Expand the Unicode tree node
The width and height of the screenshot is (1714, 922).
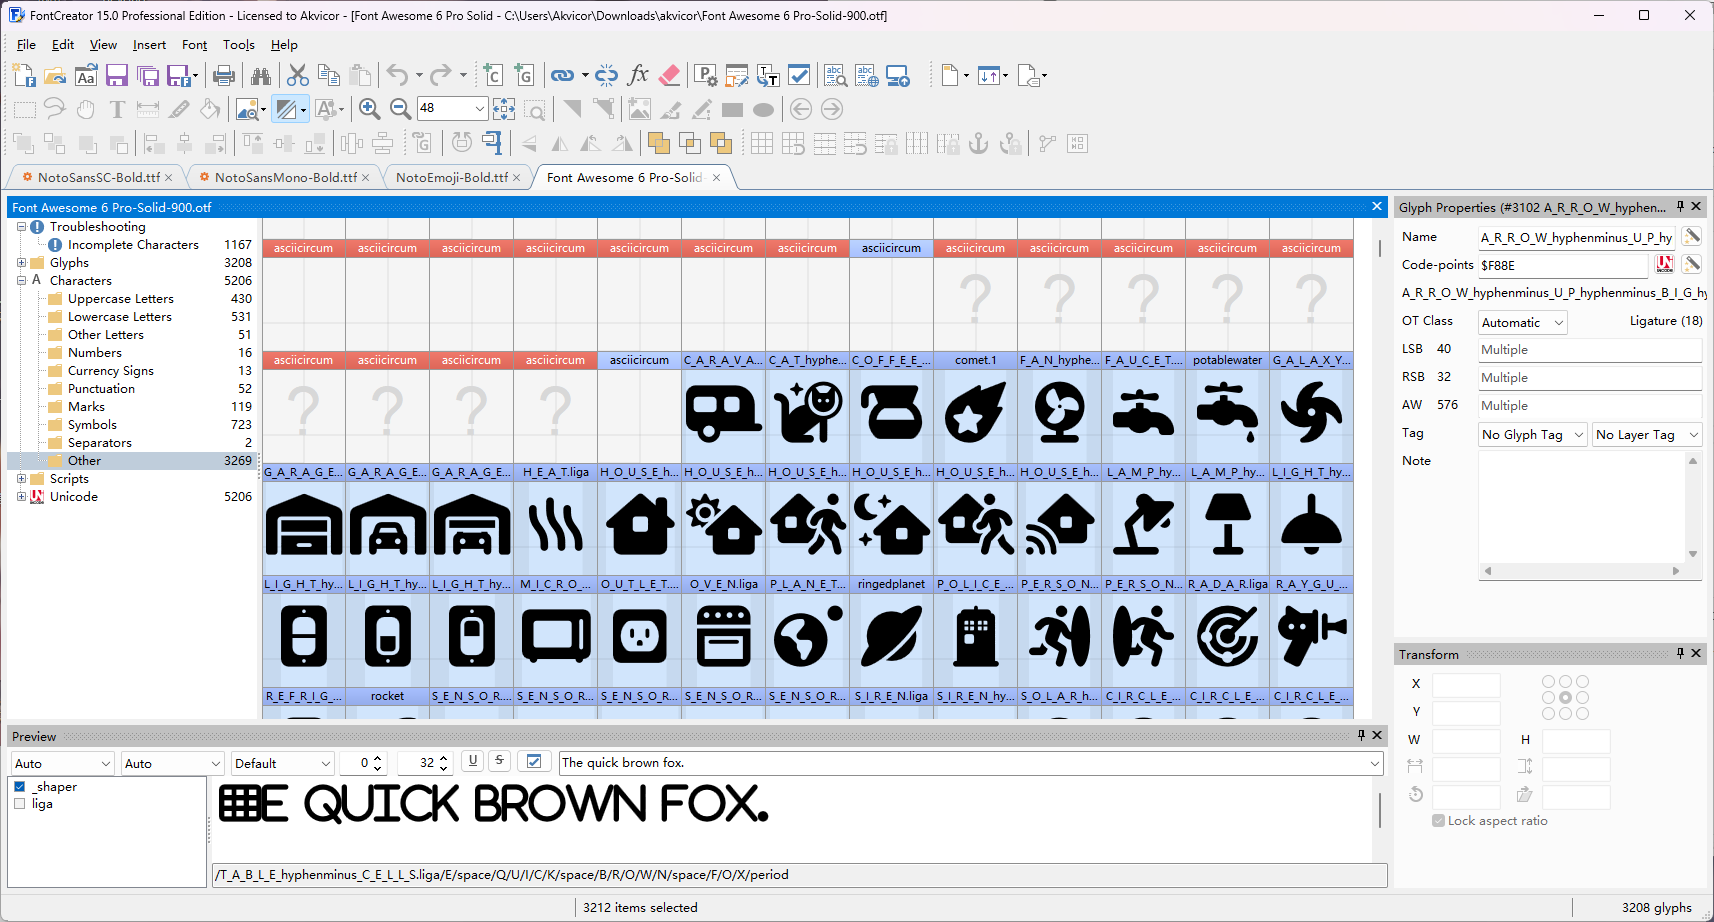(x=21, y=496)
